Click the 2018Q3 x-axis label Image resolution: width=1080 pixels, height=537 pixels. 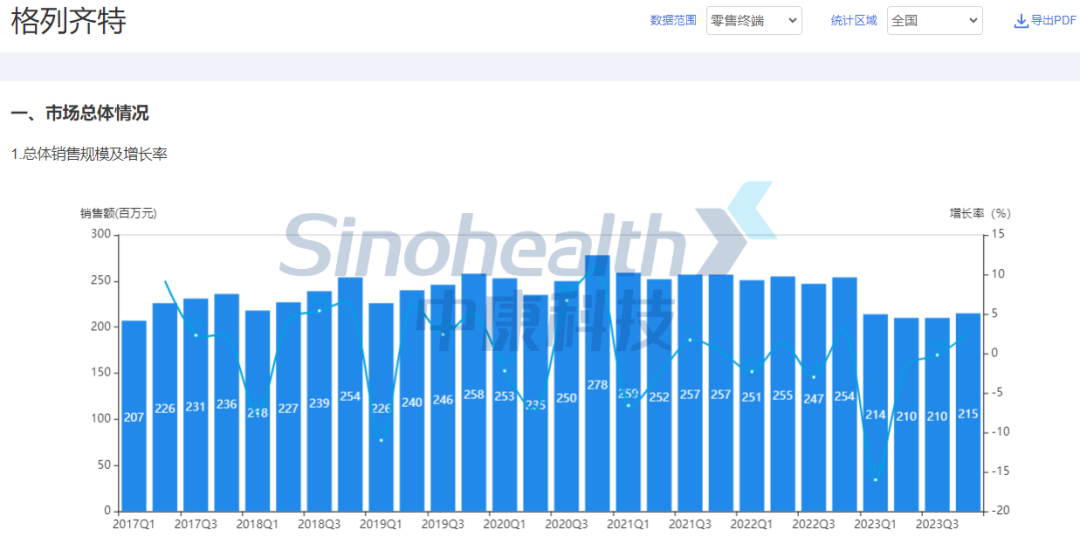point(320,523)
